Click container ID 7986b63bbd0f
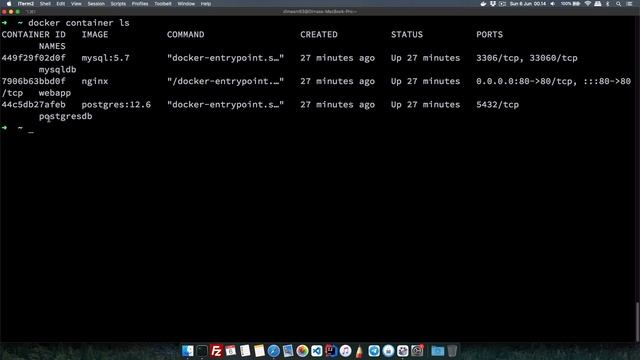This screenshot has width=640, height=360. (x=33, y=81)
